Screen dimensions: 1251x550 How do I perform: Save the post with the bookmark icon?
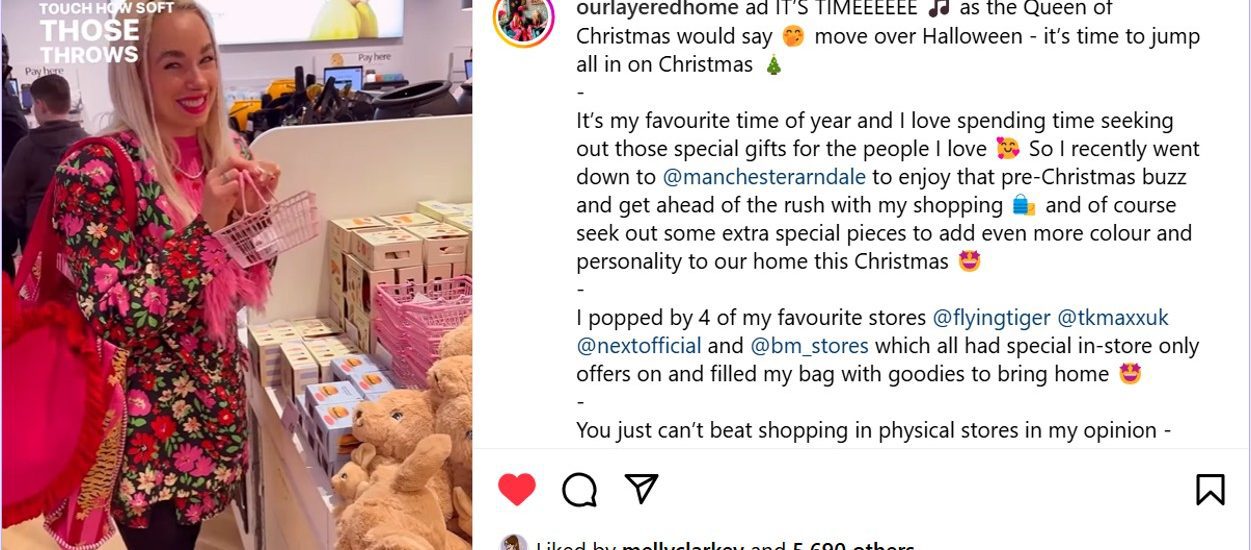[1210, 489]
